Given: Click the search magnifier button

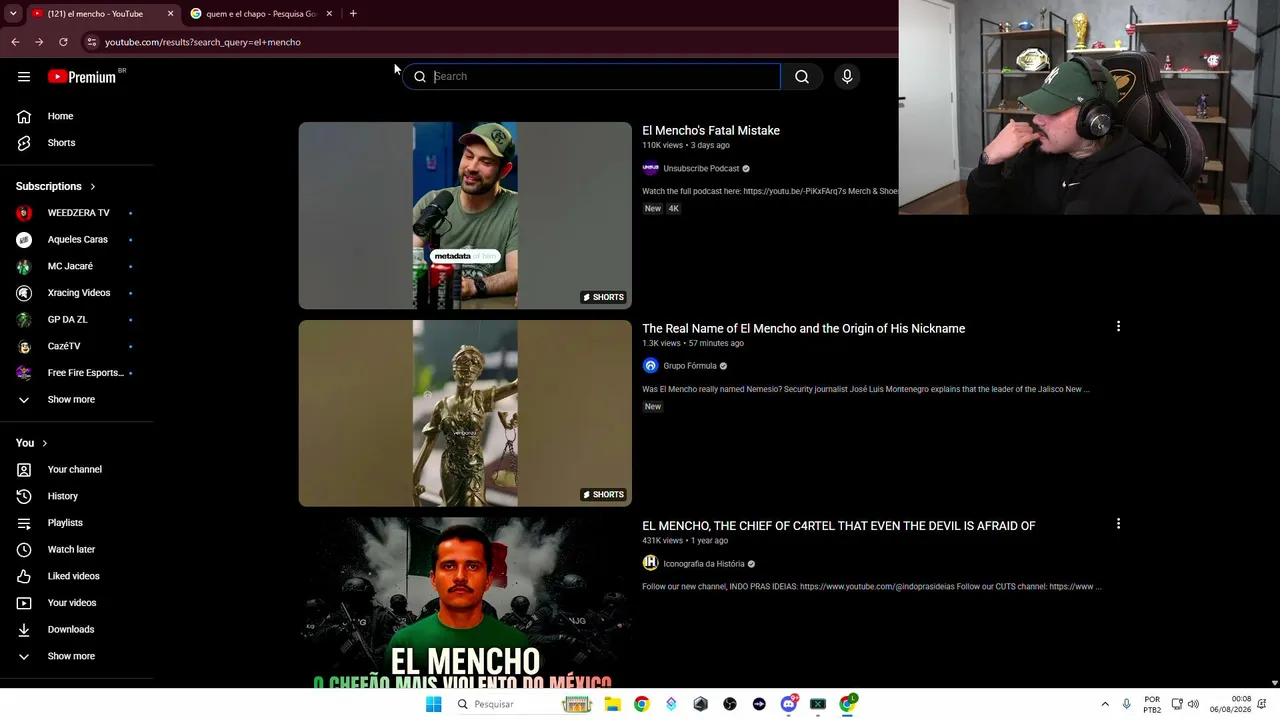Looking at the screenshot, I should (x=802, y=77).
